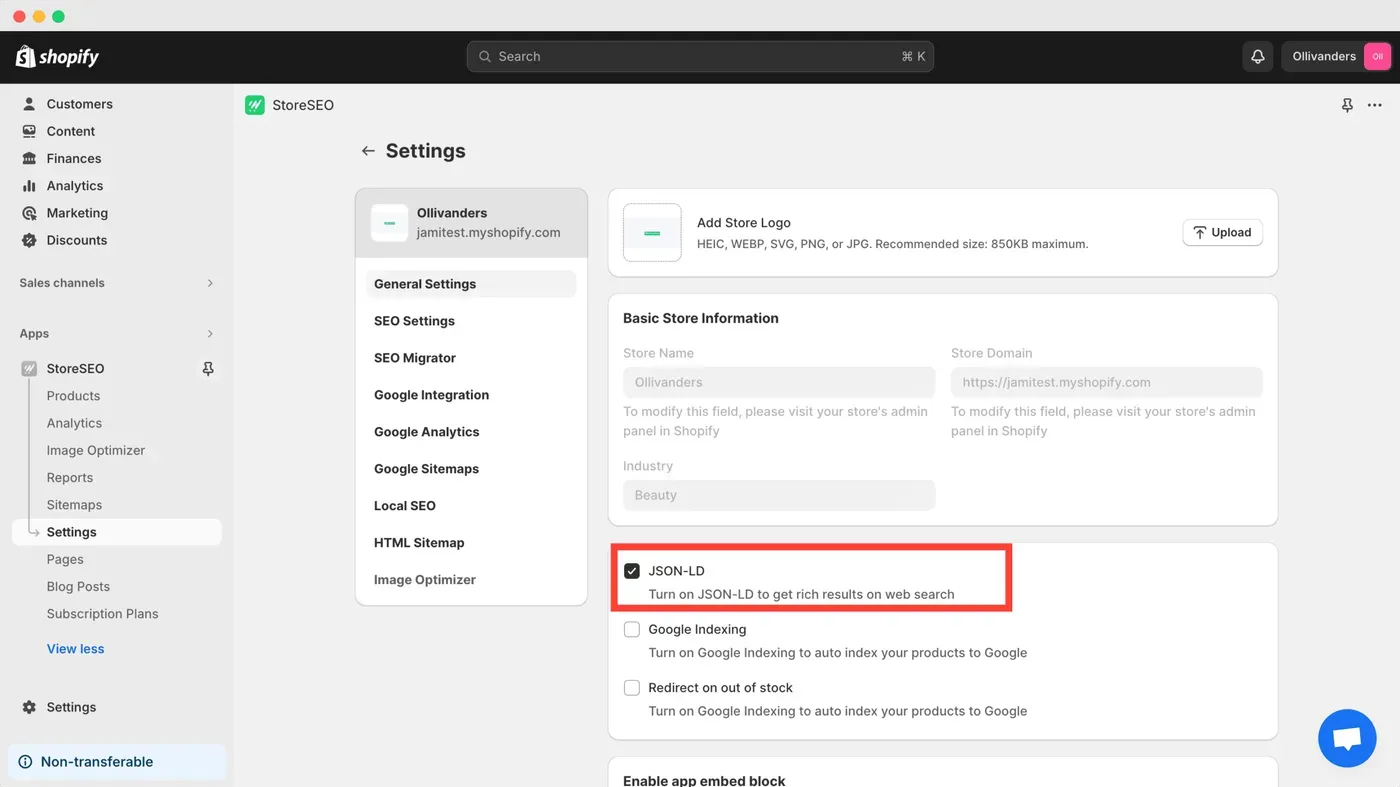This screenshot has width=1400, height=787.
Task: Click the Basic Store Information heading
Action: (701, 318)
